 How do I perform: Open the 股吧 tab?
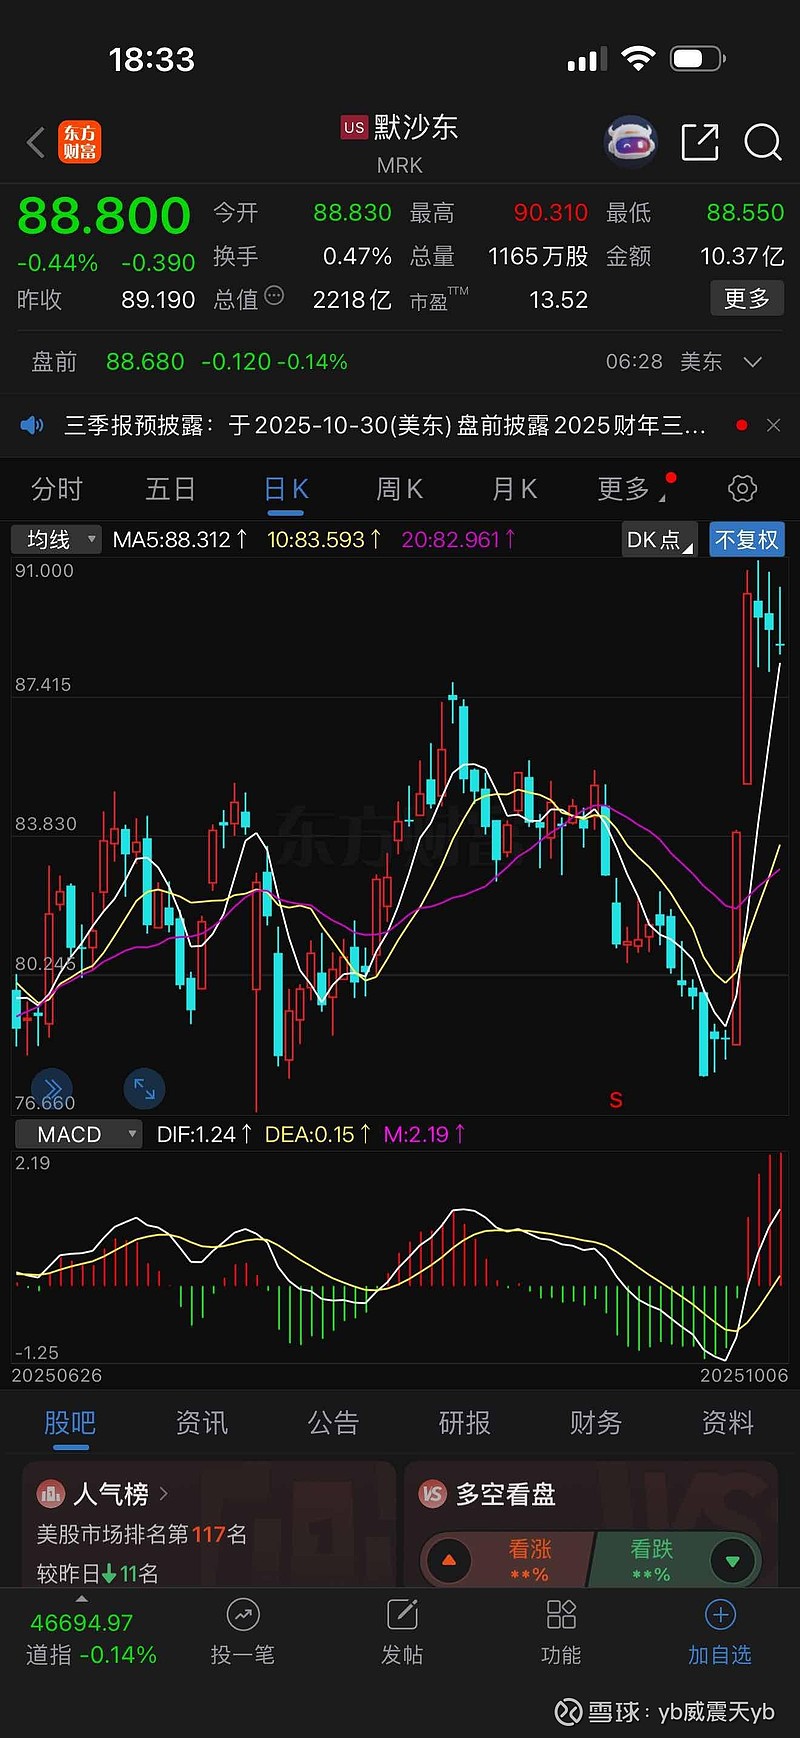pyautogui.click(x=70, y=1423)
